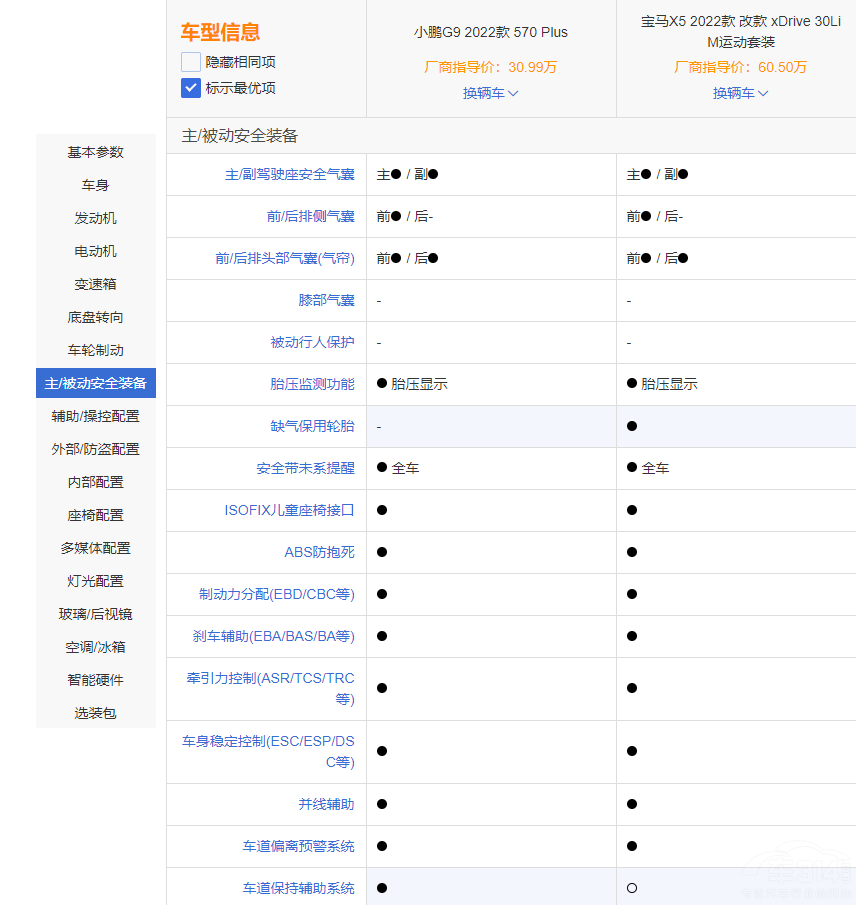Open the 换辆车 dropdown under 小鹏G9
856x905 pixels.
[x=490, y=93]
